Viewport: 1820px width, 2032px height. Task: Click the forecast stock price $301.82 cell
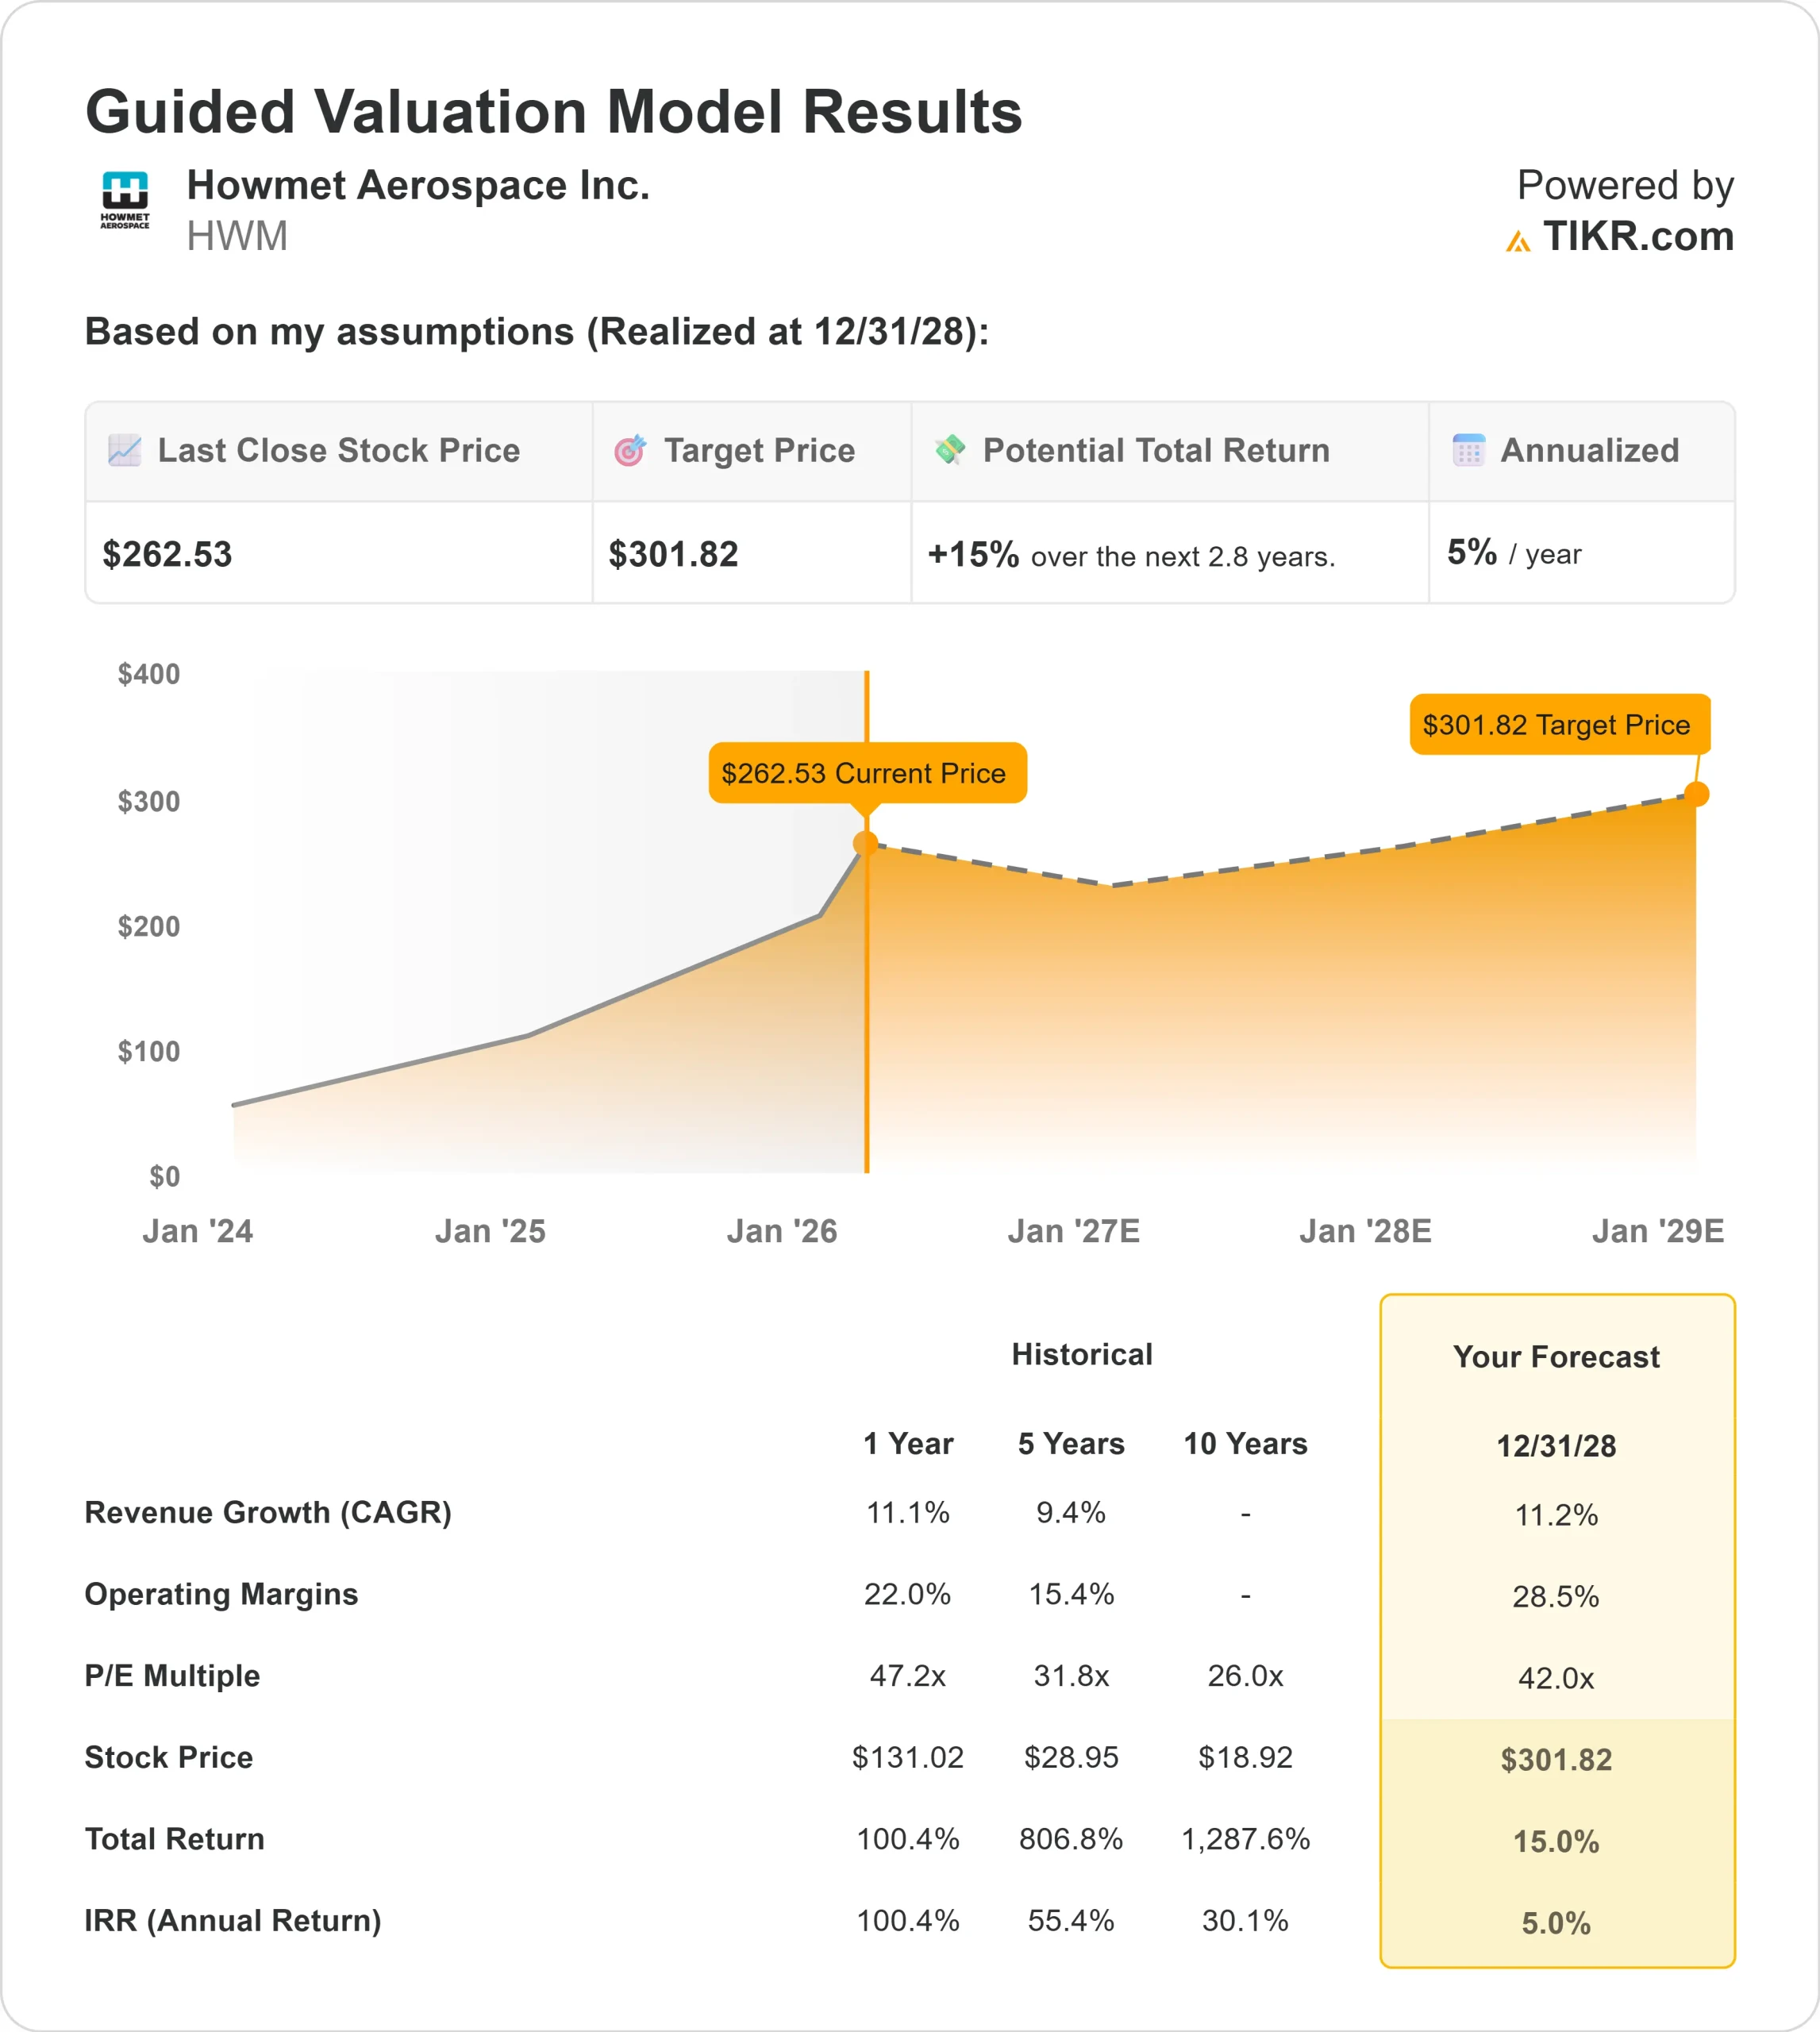(1556, 1759)
